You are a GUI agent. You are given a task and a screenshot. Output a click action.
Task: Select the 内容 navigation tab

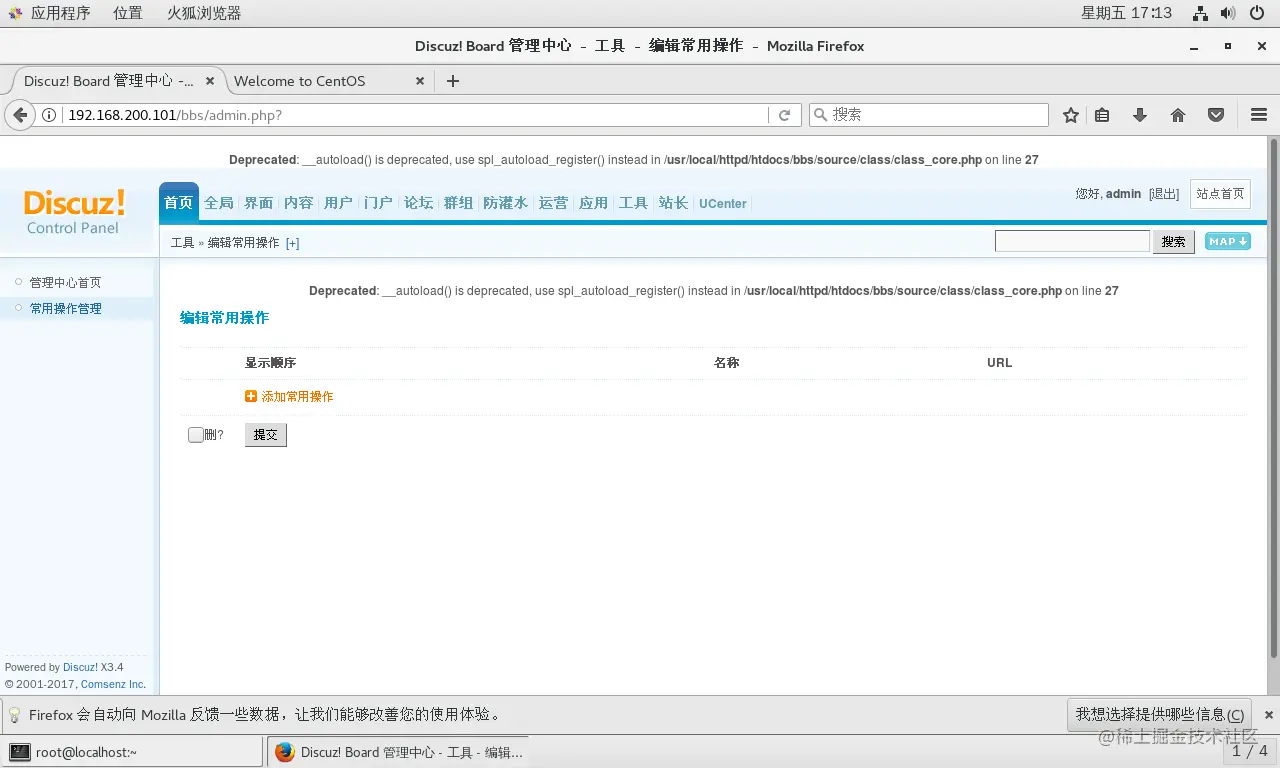pos(298,203)
